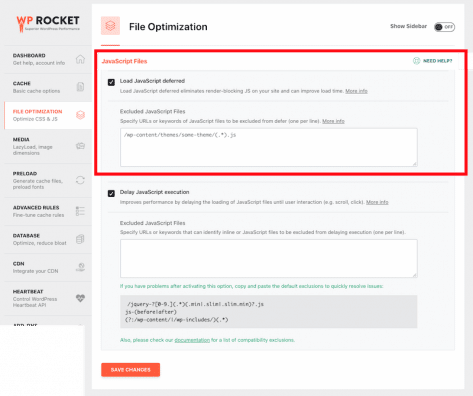Click the Database icon
The width and height of the screenshot is (473, 396).
[x=80, y=239]
